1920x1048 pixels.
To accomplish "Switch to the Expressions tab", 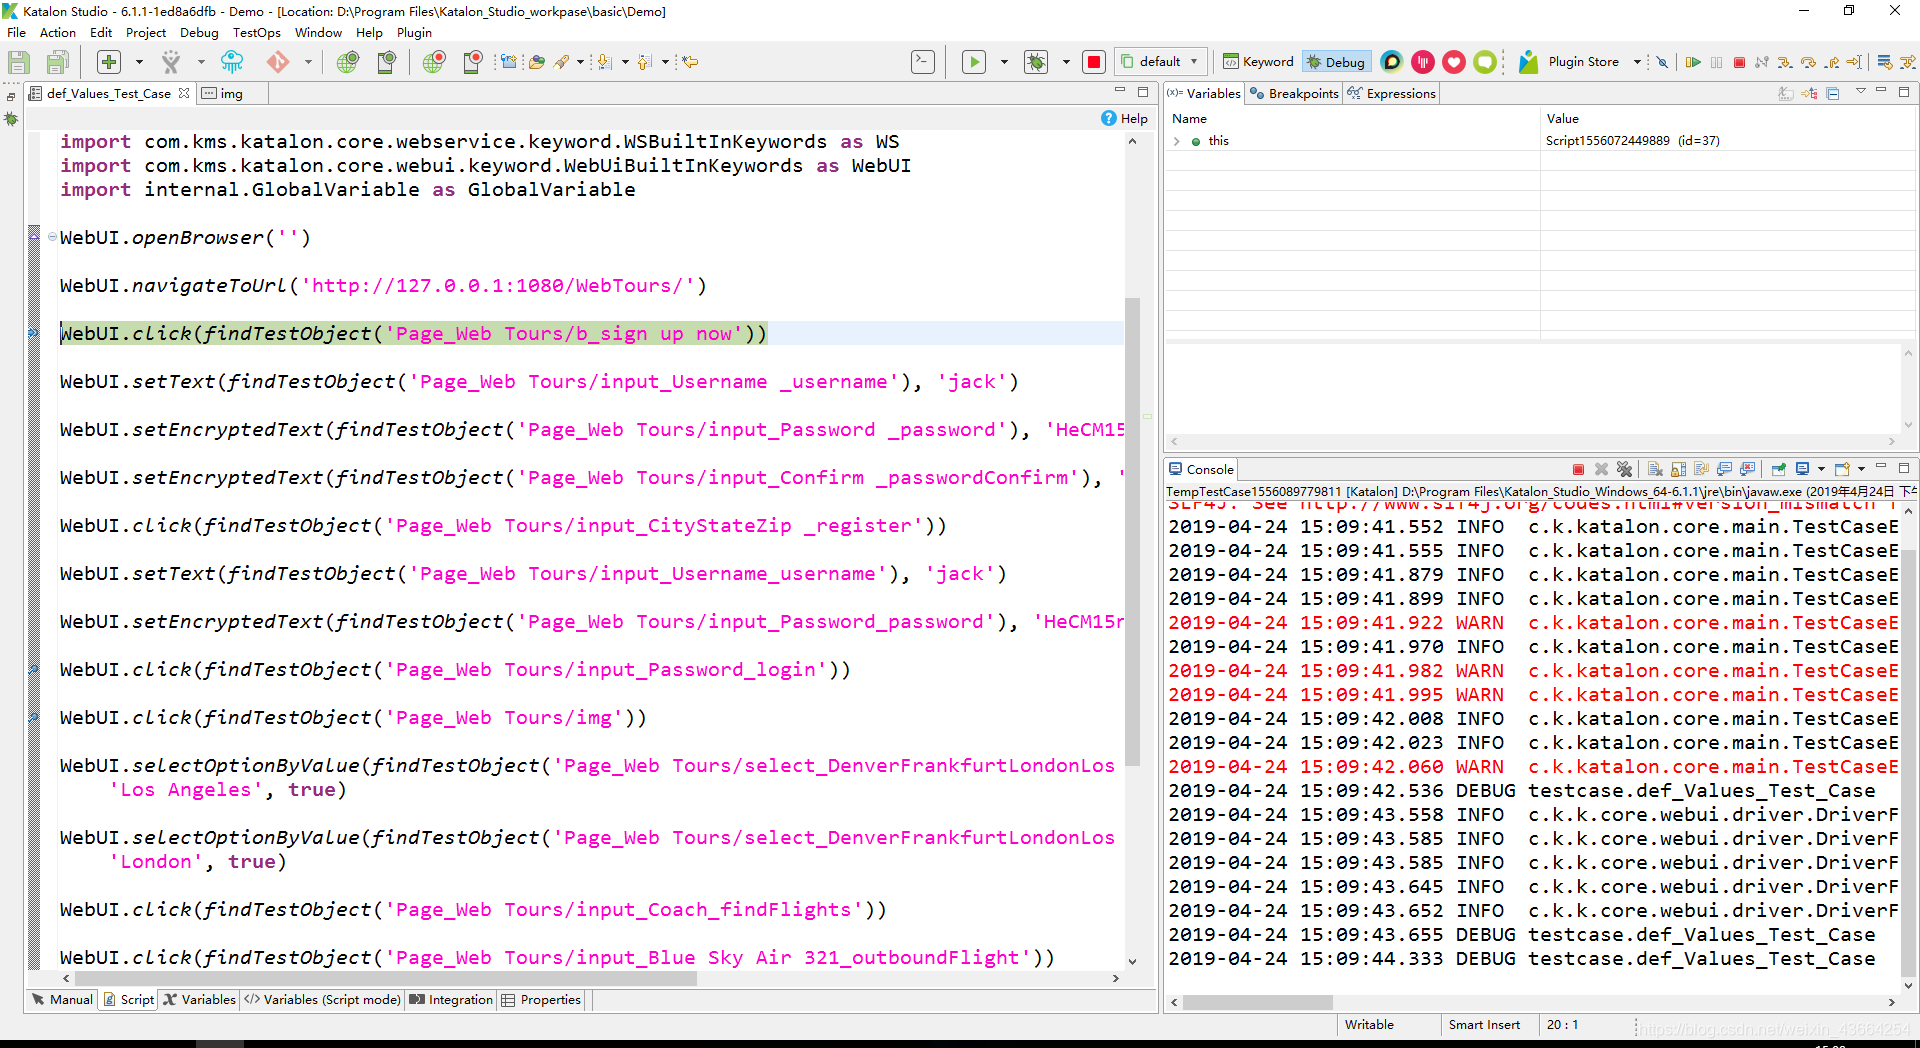I will point(1392,94).
